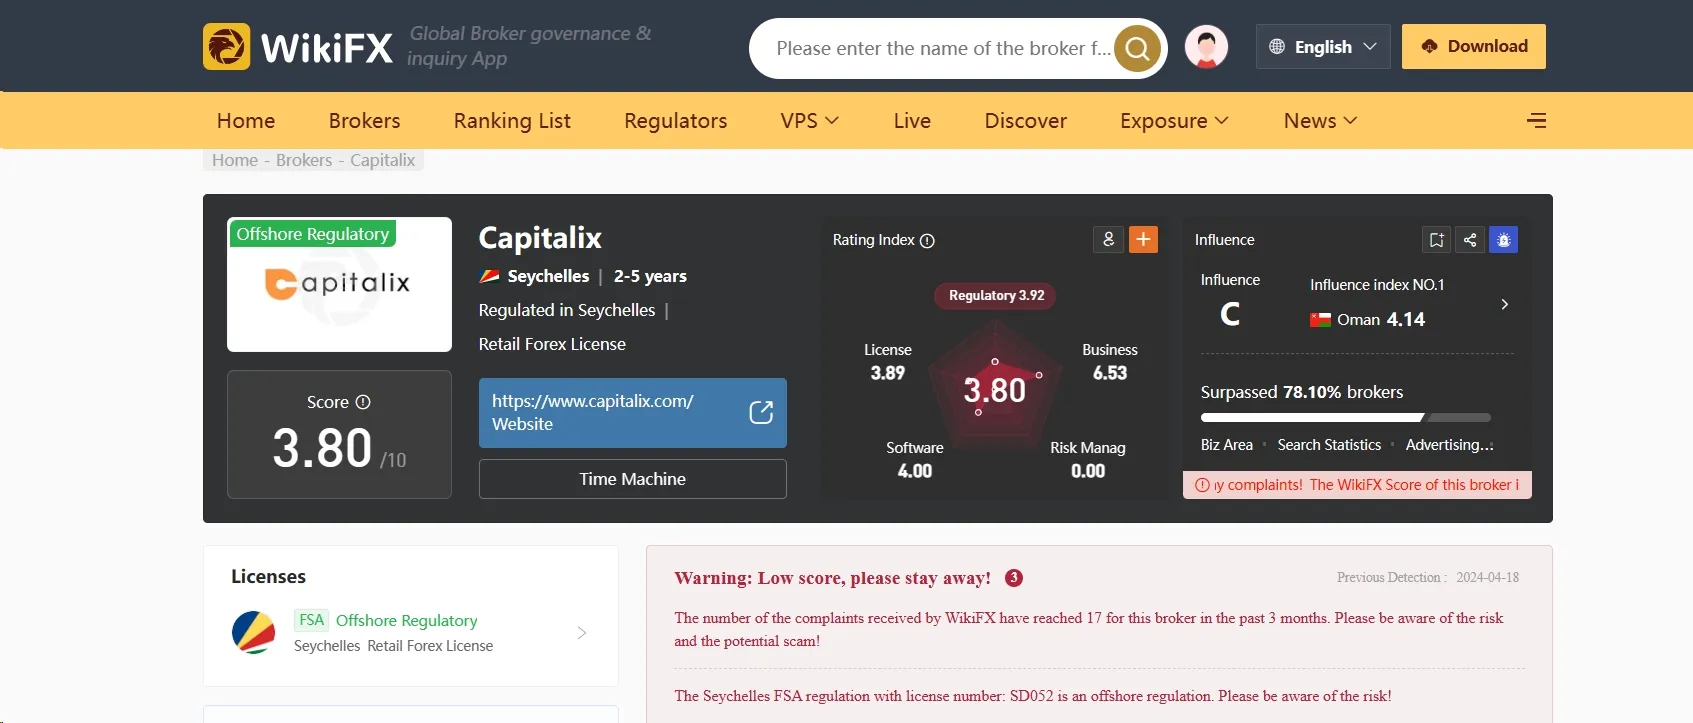Open the Live nav item
The image size is (1693, 723).
912,121
